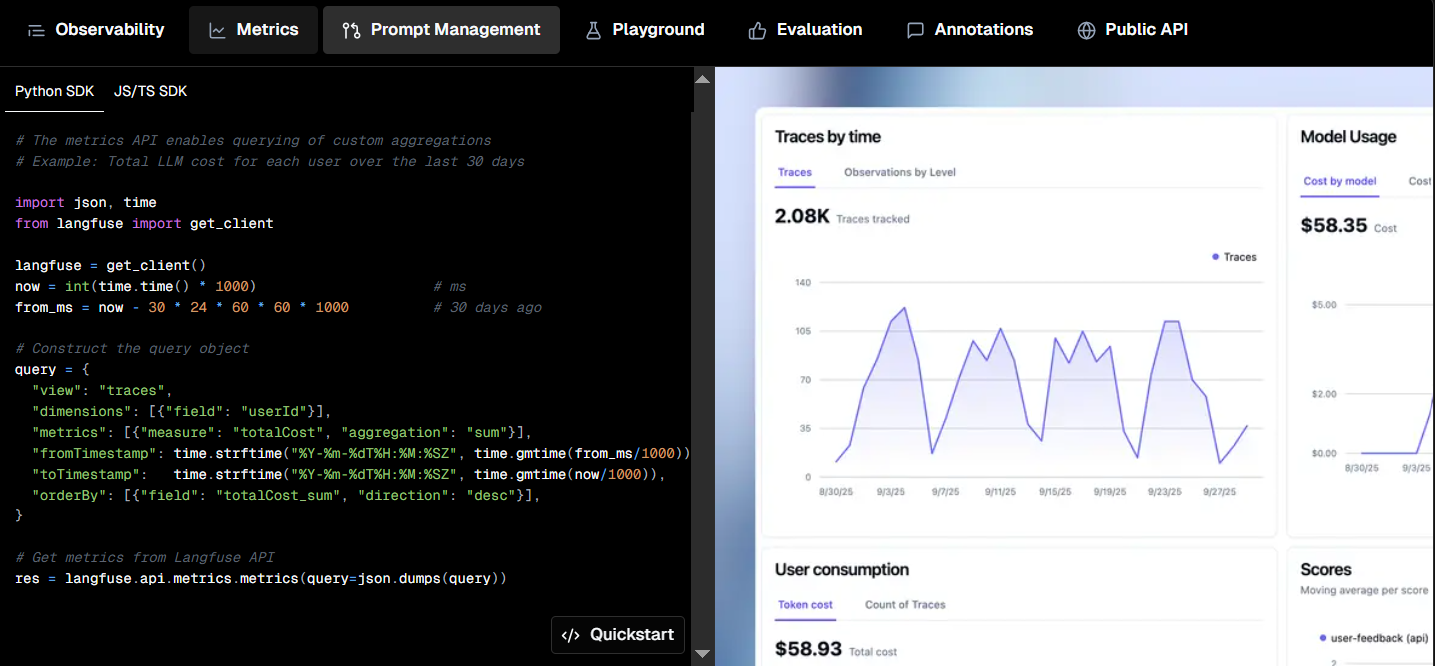The image size is (1435, 666).
Task: Select Traces tab in Traces by time
Action: tap(795, 172)
